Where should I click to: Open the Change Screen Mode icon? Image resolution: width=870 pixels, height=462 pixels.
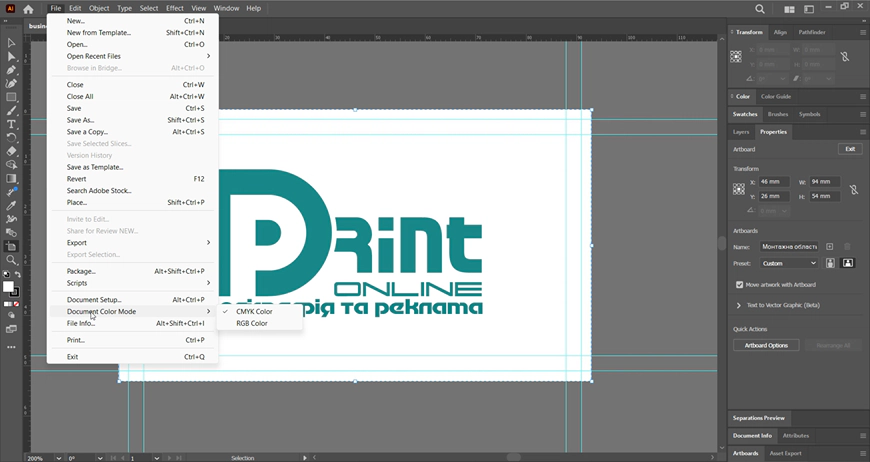click(x=11, y=329)
